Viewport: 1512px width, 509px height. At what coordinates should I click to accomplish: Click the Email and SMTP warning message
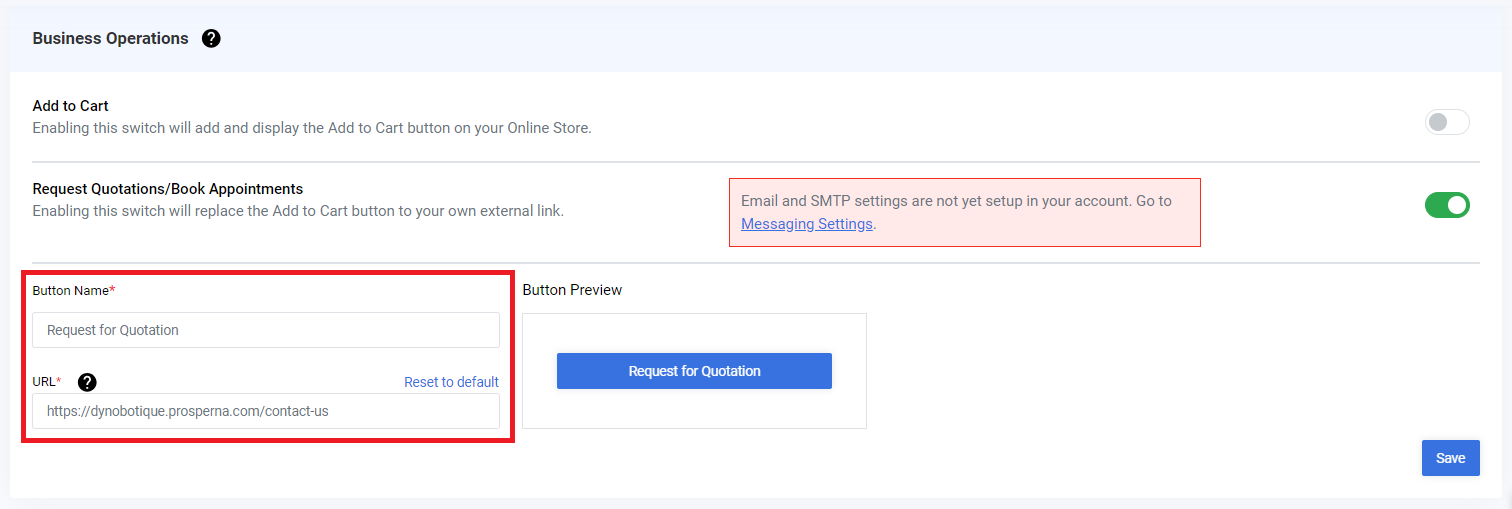964,212
